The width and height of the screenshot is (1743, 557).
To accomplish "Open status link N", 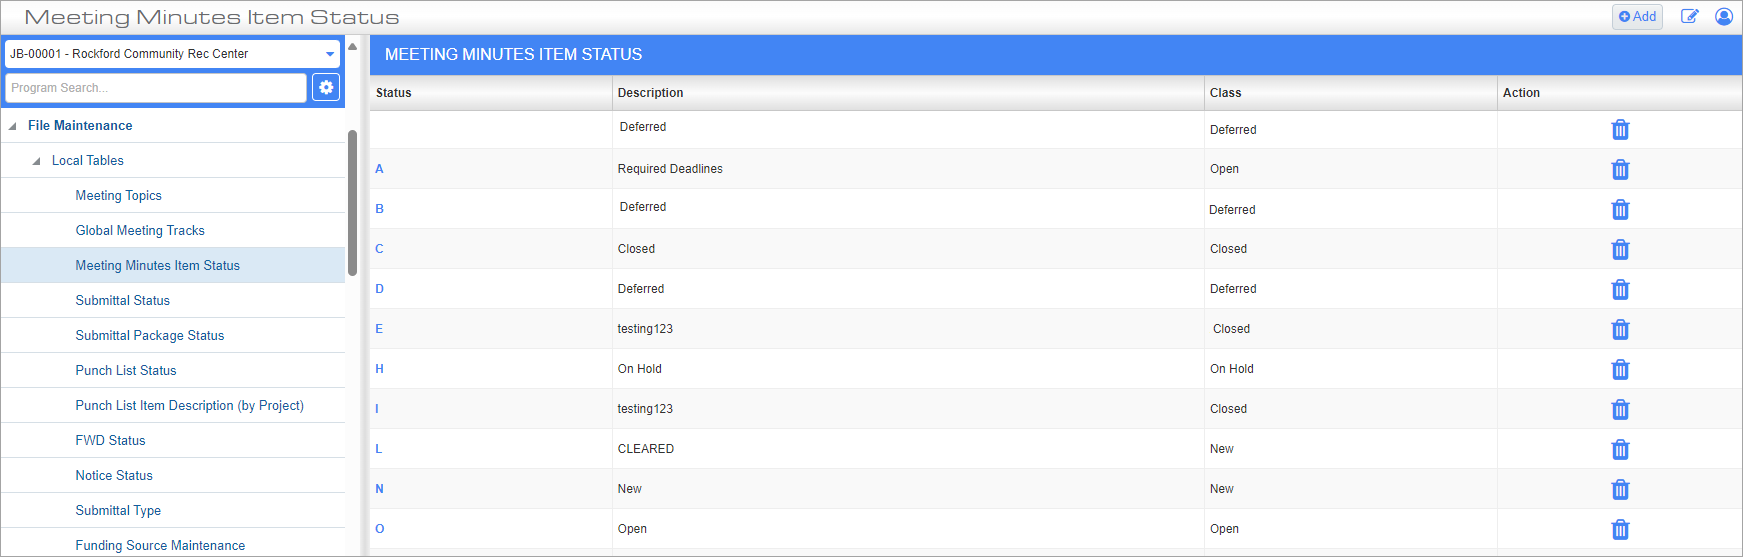I will (379, 489).
